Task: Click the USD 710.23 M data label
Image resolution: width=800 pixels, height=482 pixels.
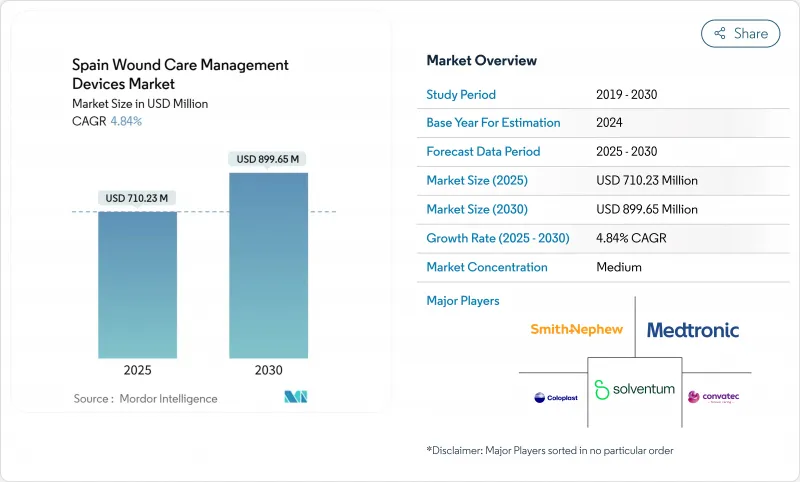Action: coord(138,198)
